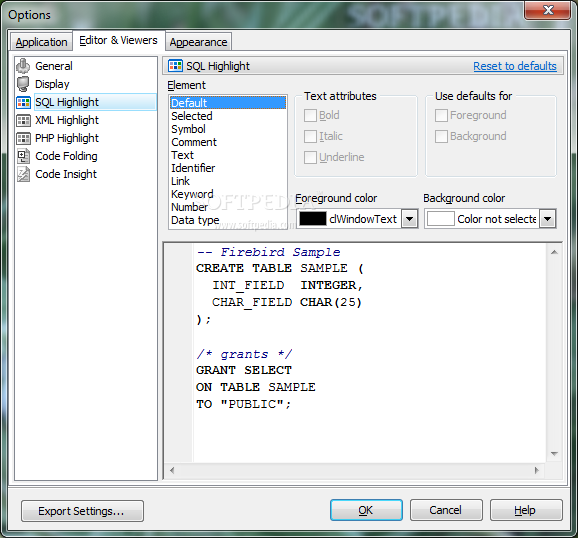
Task: Expand the Foreground color dropdown arrow
Action: tap(409, 219)
